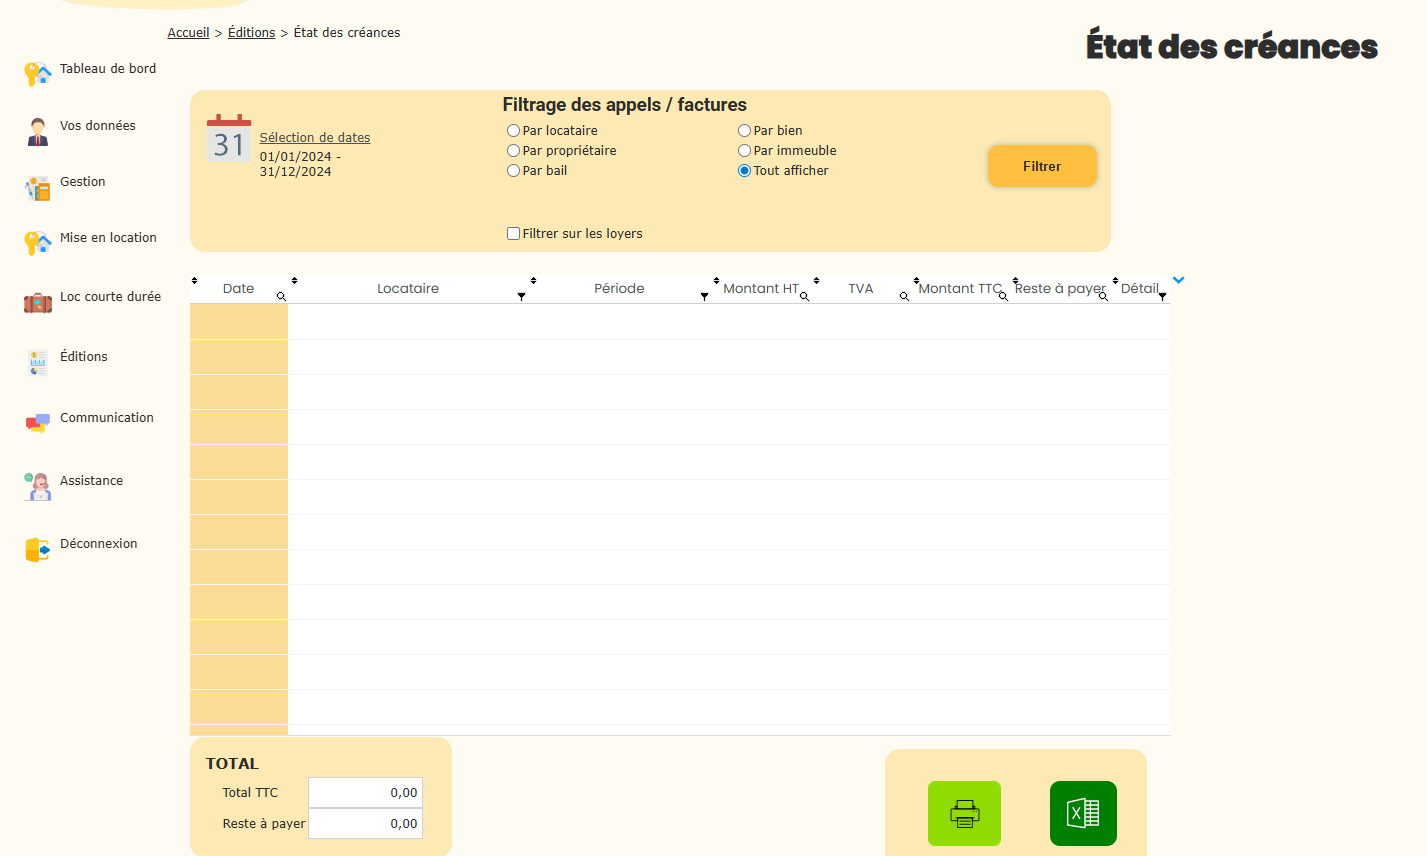Image resolution: width=1427 pixels, height=856 pixels.
Task: Click the Loc courte durée suitcase icon
Action: pyautogui.click(x=38, y=302)
